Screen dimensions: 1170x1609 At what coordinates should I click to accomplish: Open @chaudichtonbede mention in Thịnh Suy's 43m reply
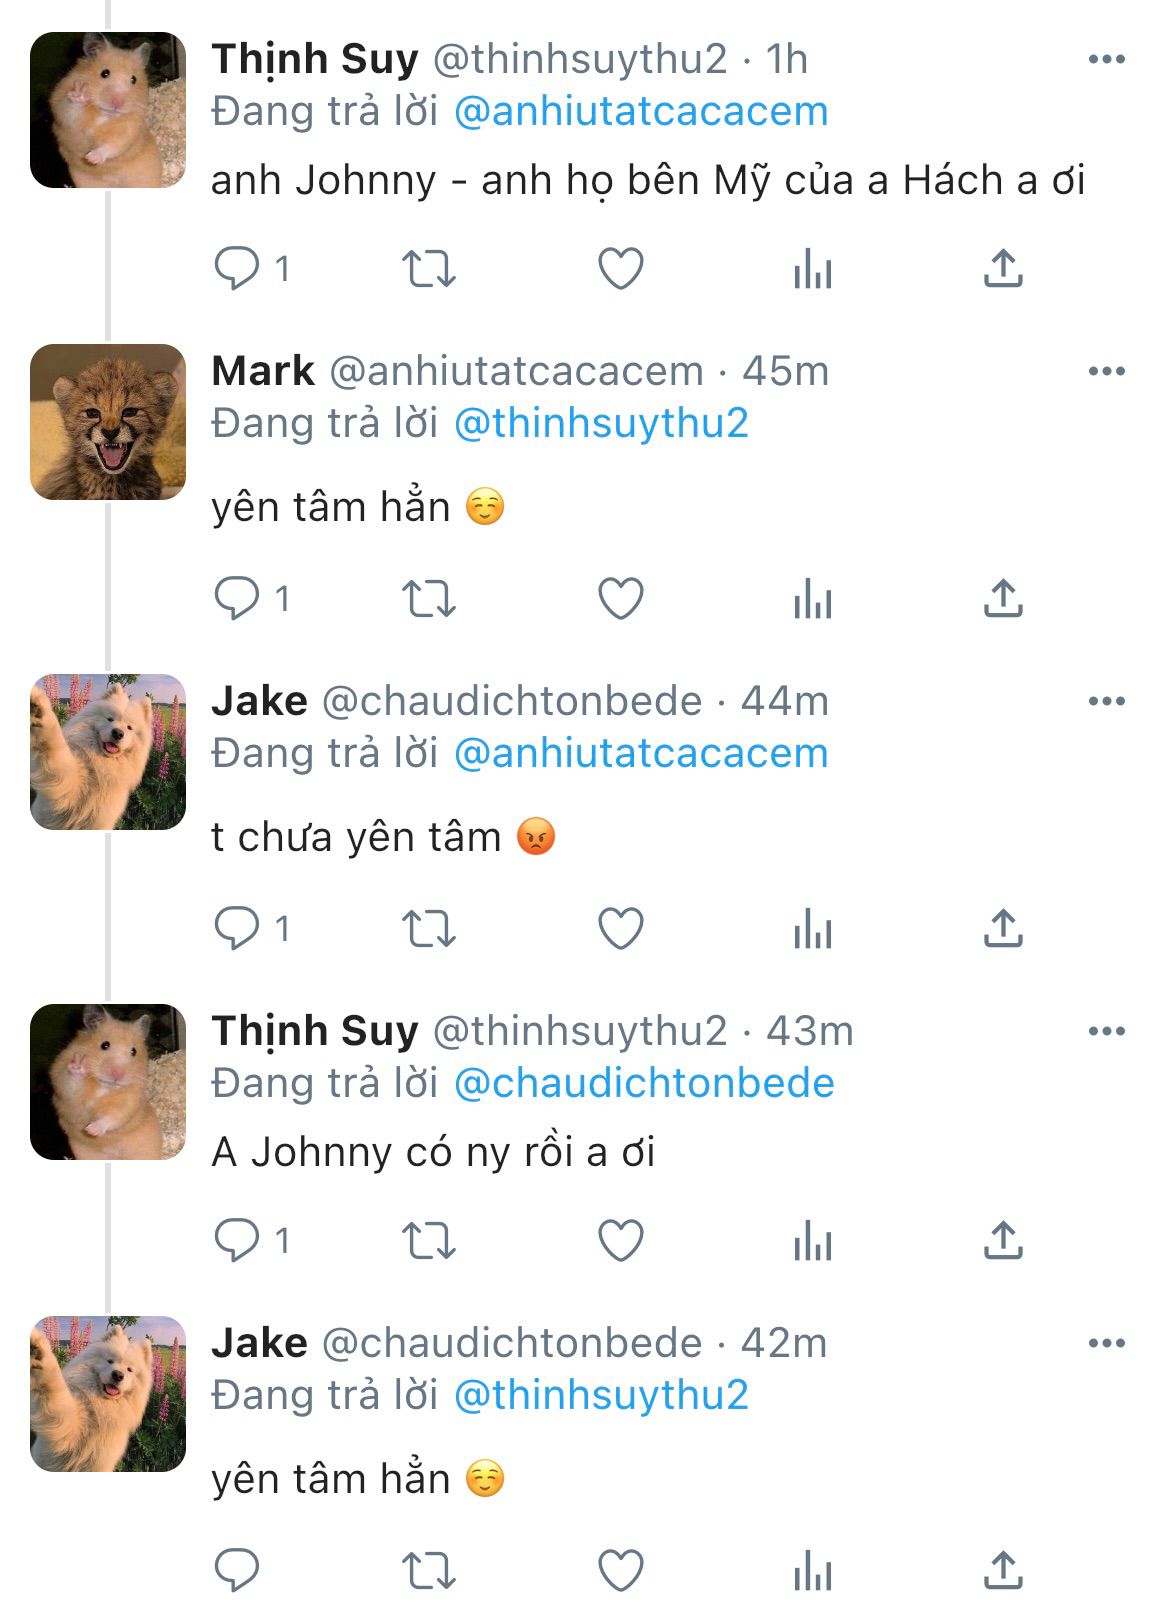coord(644,1083)
